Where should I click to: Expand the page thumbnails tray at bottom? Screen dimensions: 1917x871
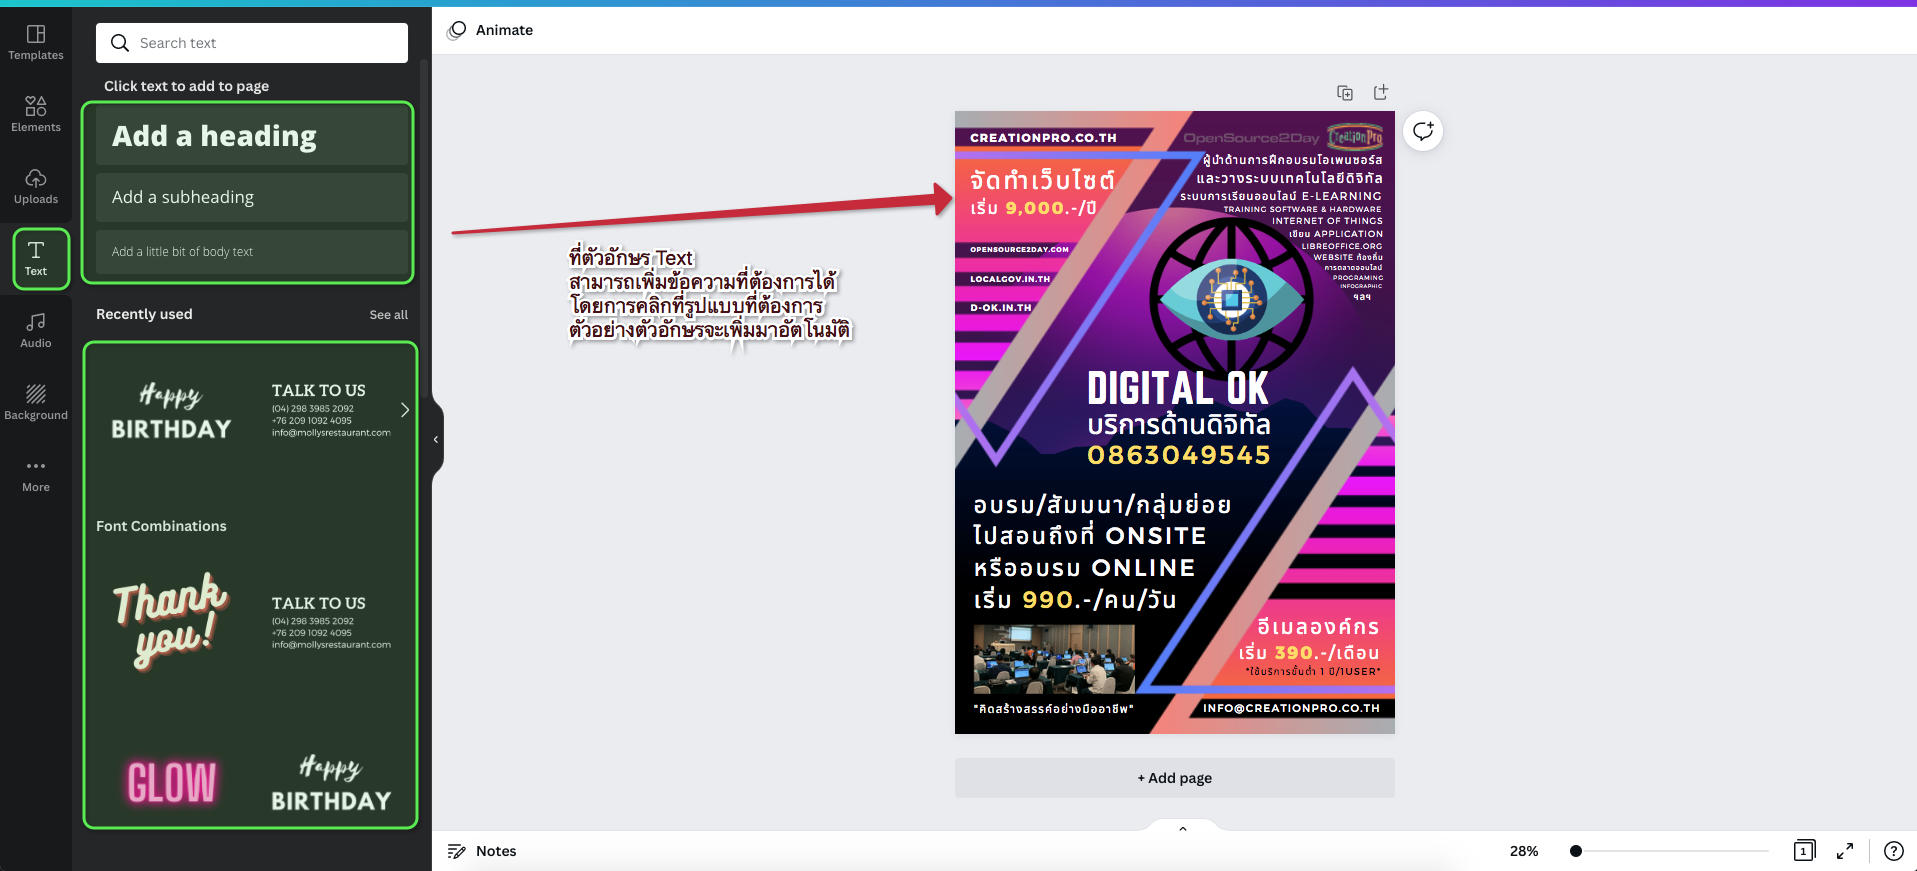(x=1183, y=828)
